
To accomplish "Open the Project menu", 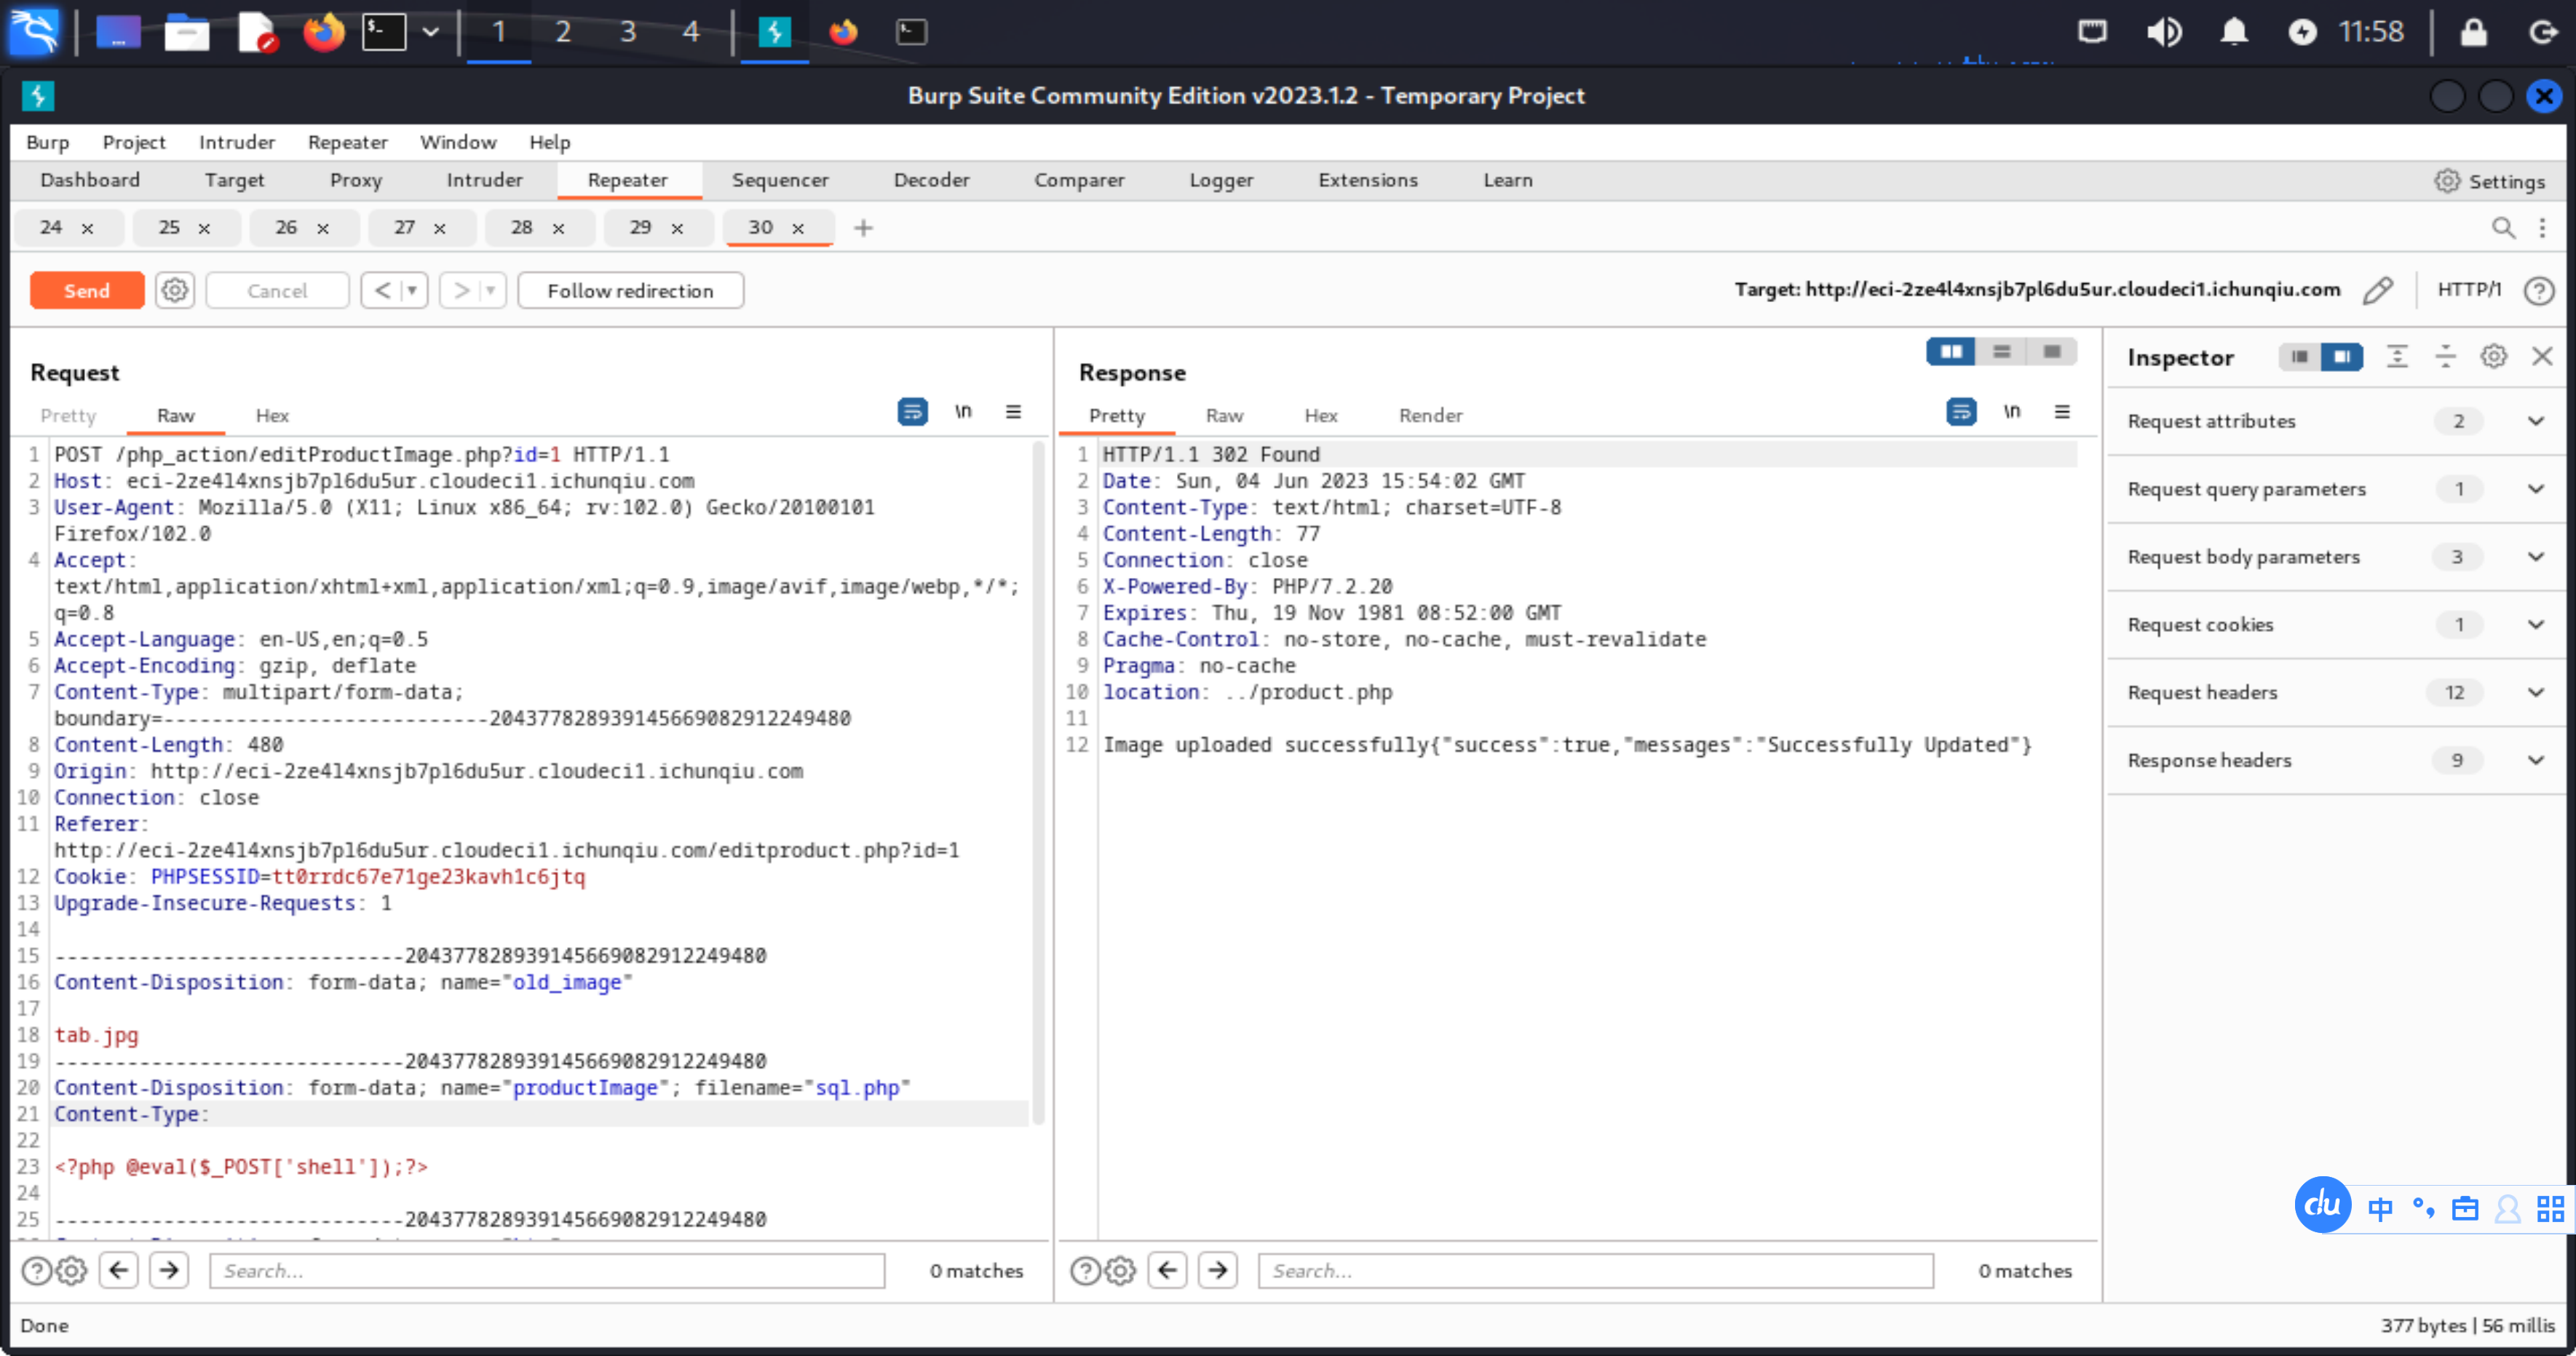I will pyautogui.click(x=134, y=142).
